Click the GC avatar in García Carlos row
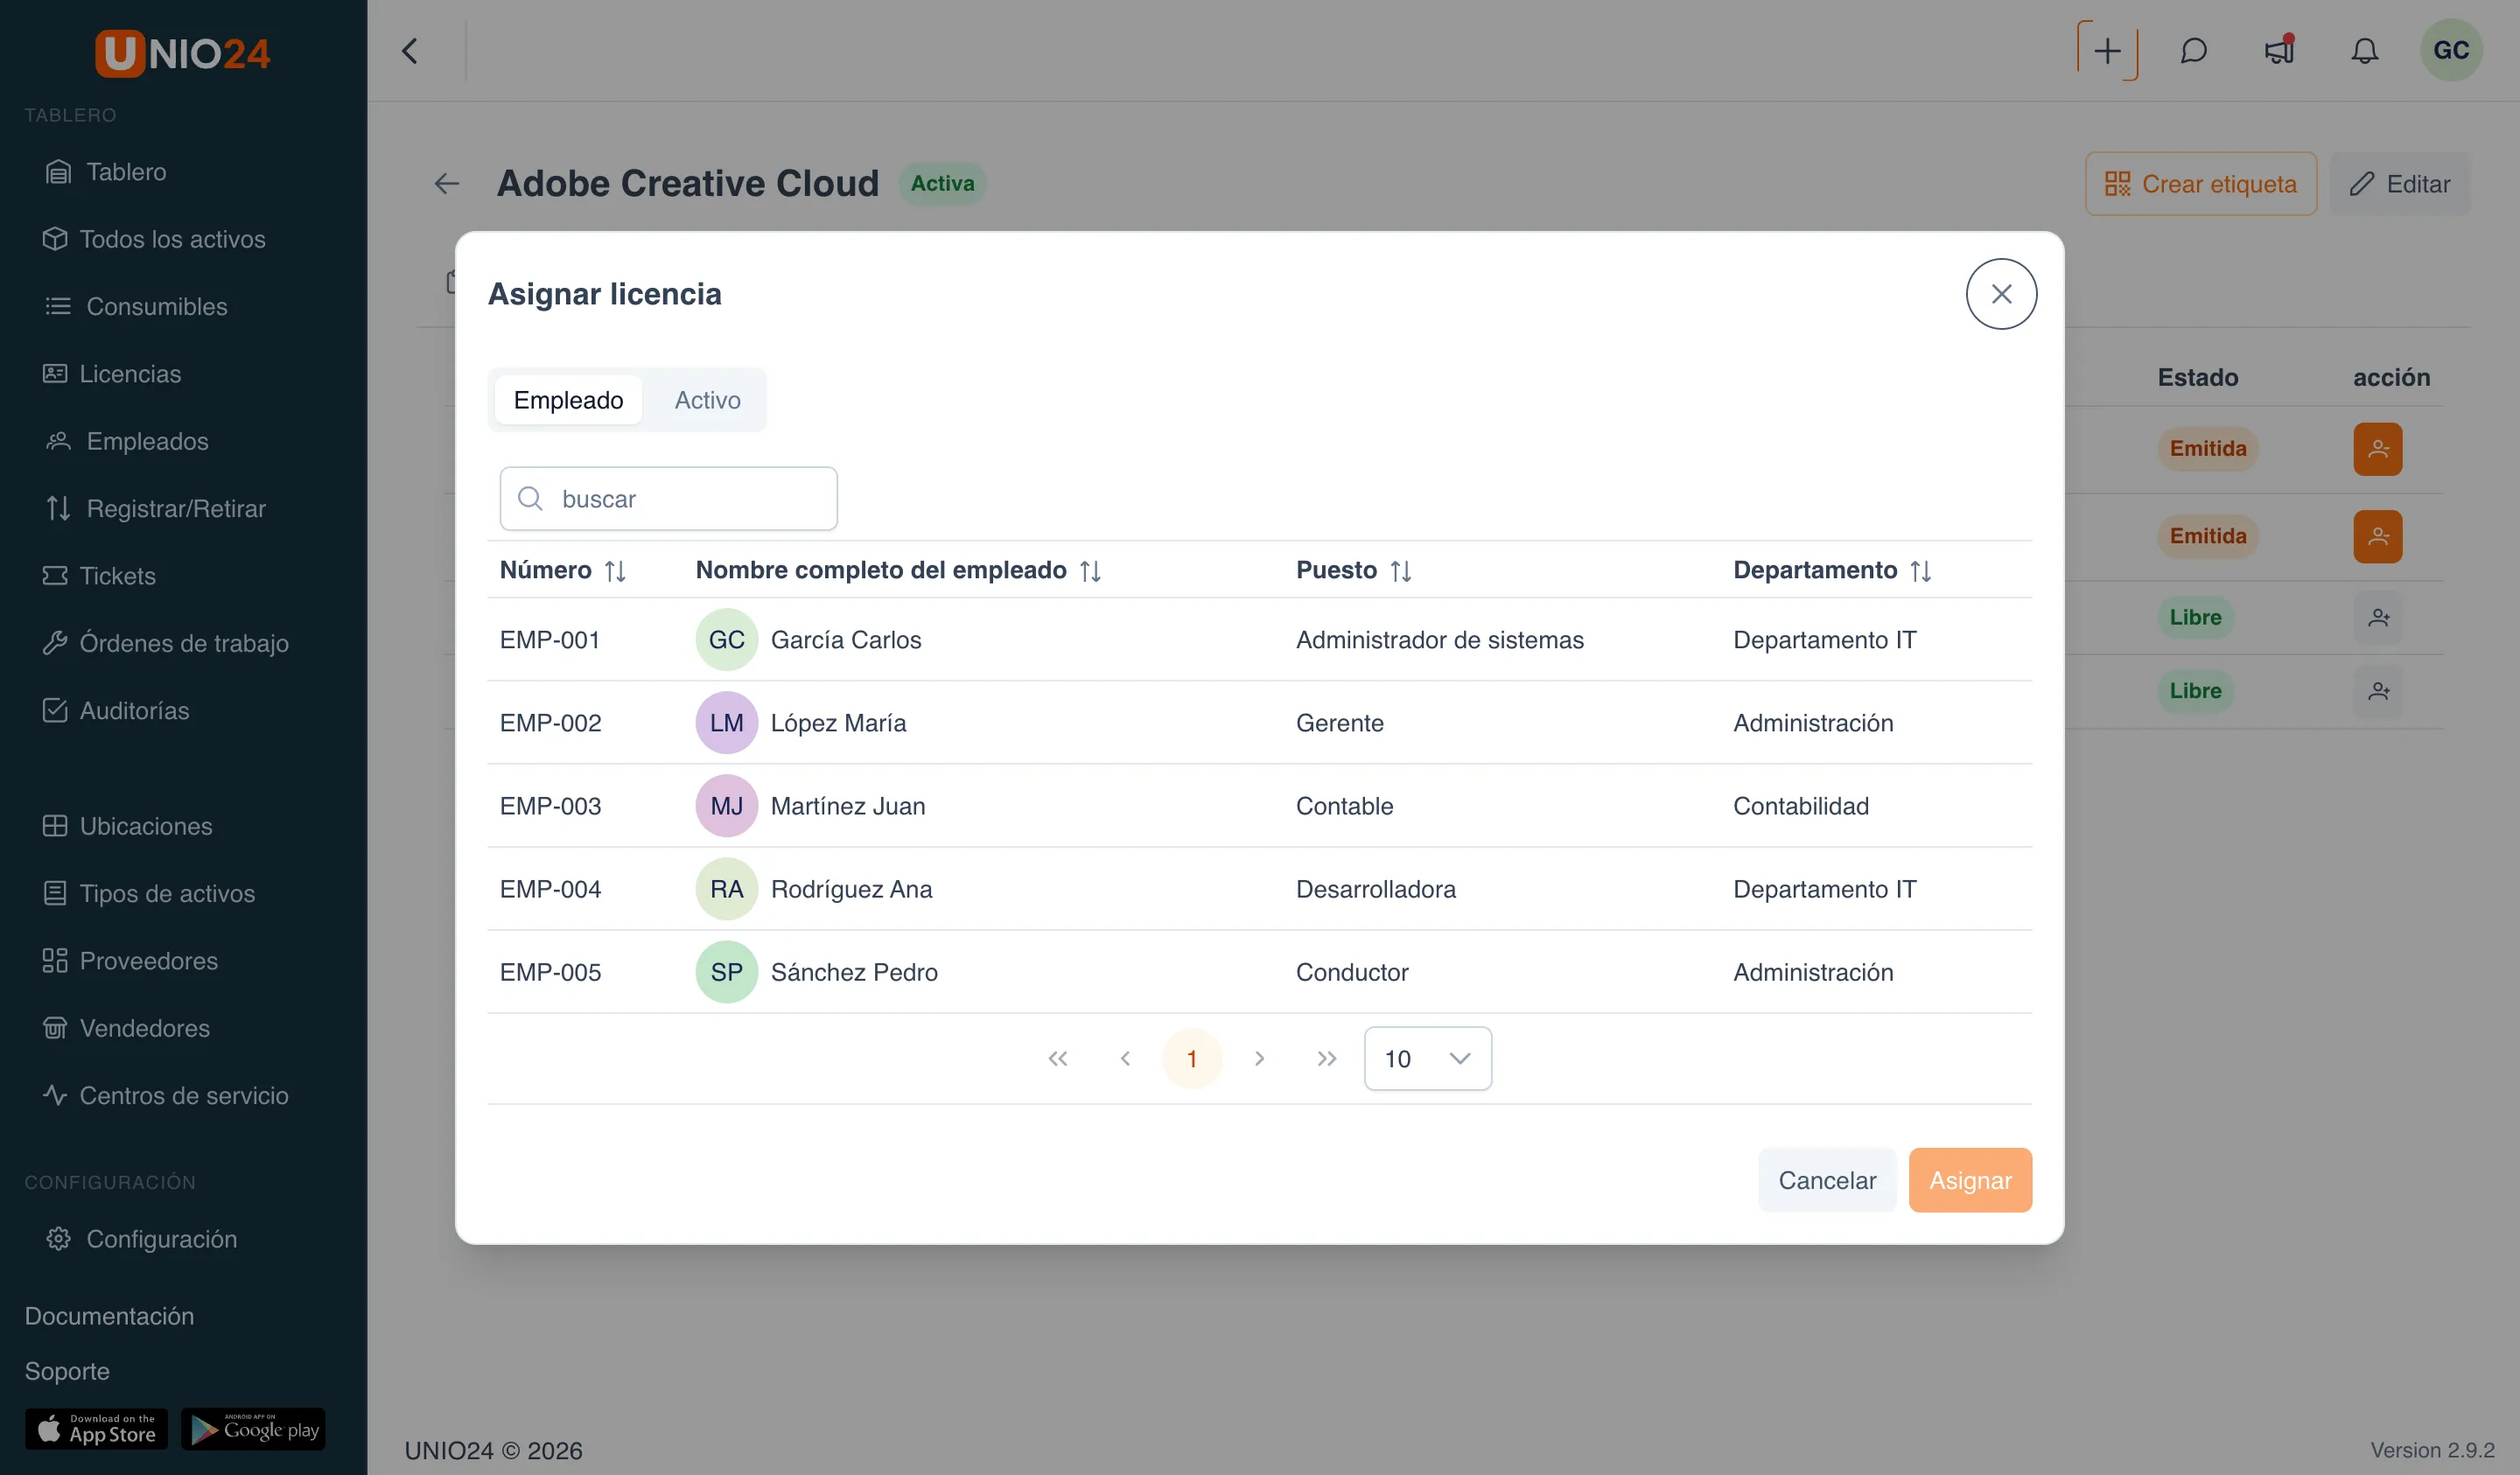The image size is (2520, 1475). pos(726,640)
